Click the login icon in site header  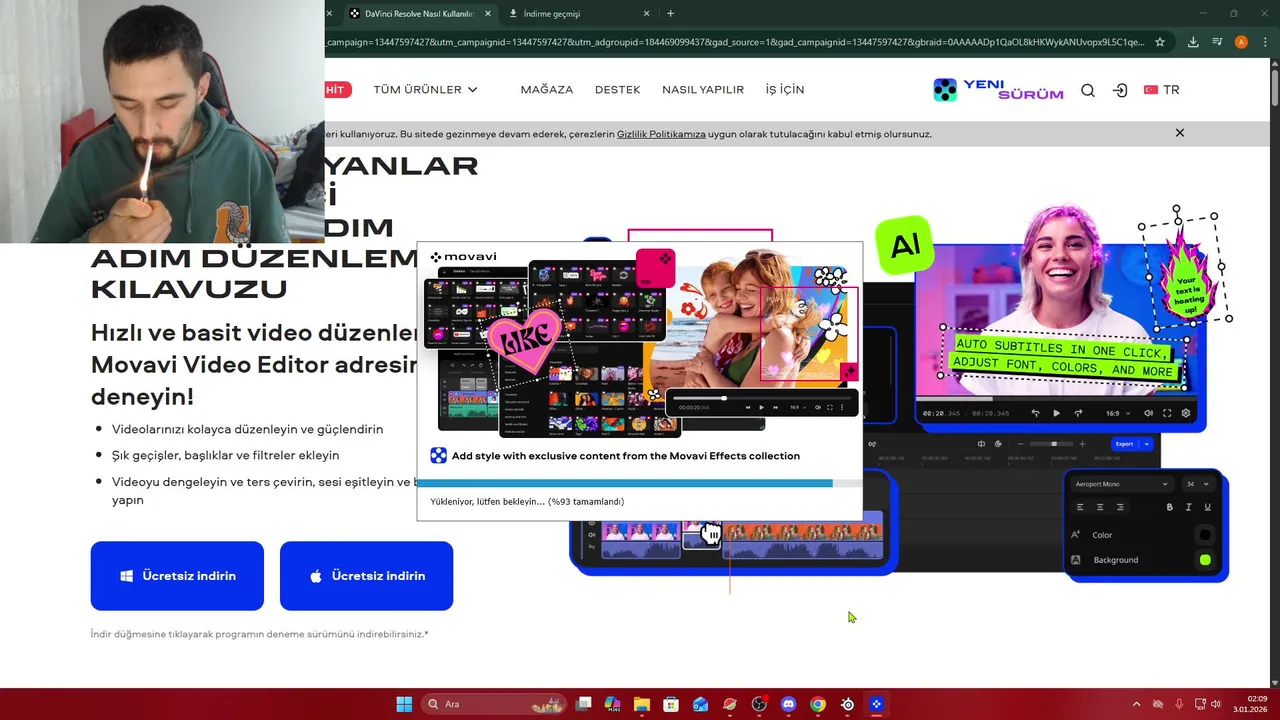pyautogui.click(x=1120, y=90)
